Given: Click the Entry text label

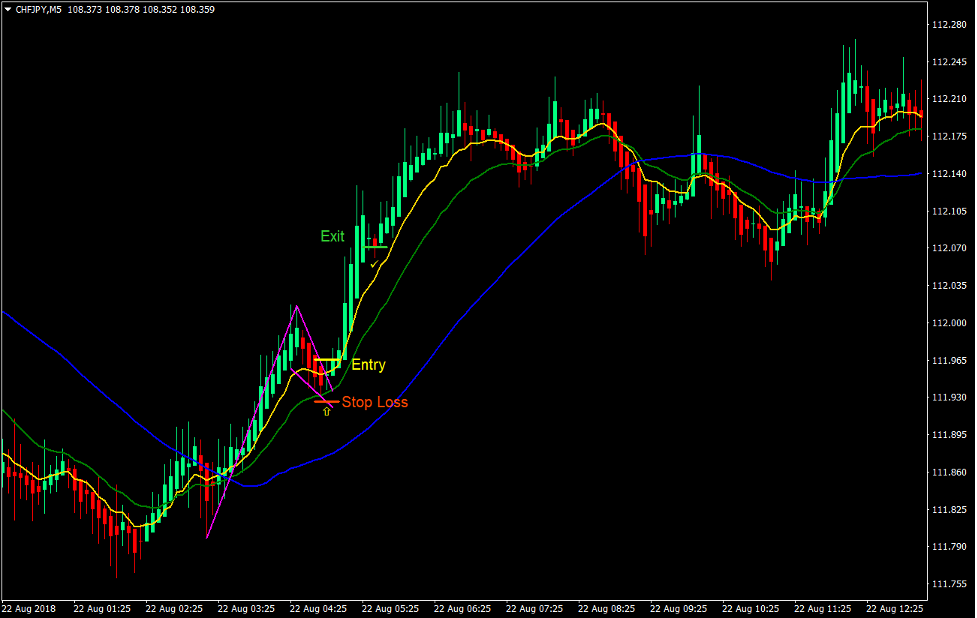Looking at the screenshot, I should pos(370,364).
